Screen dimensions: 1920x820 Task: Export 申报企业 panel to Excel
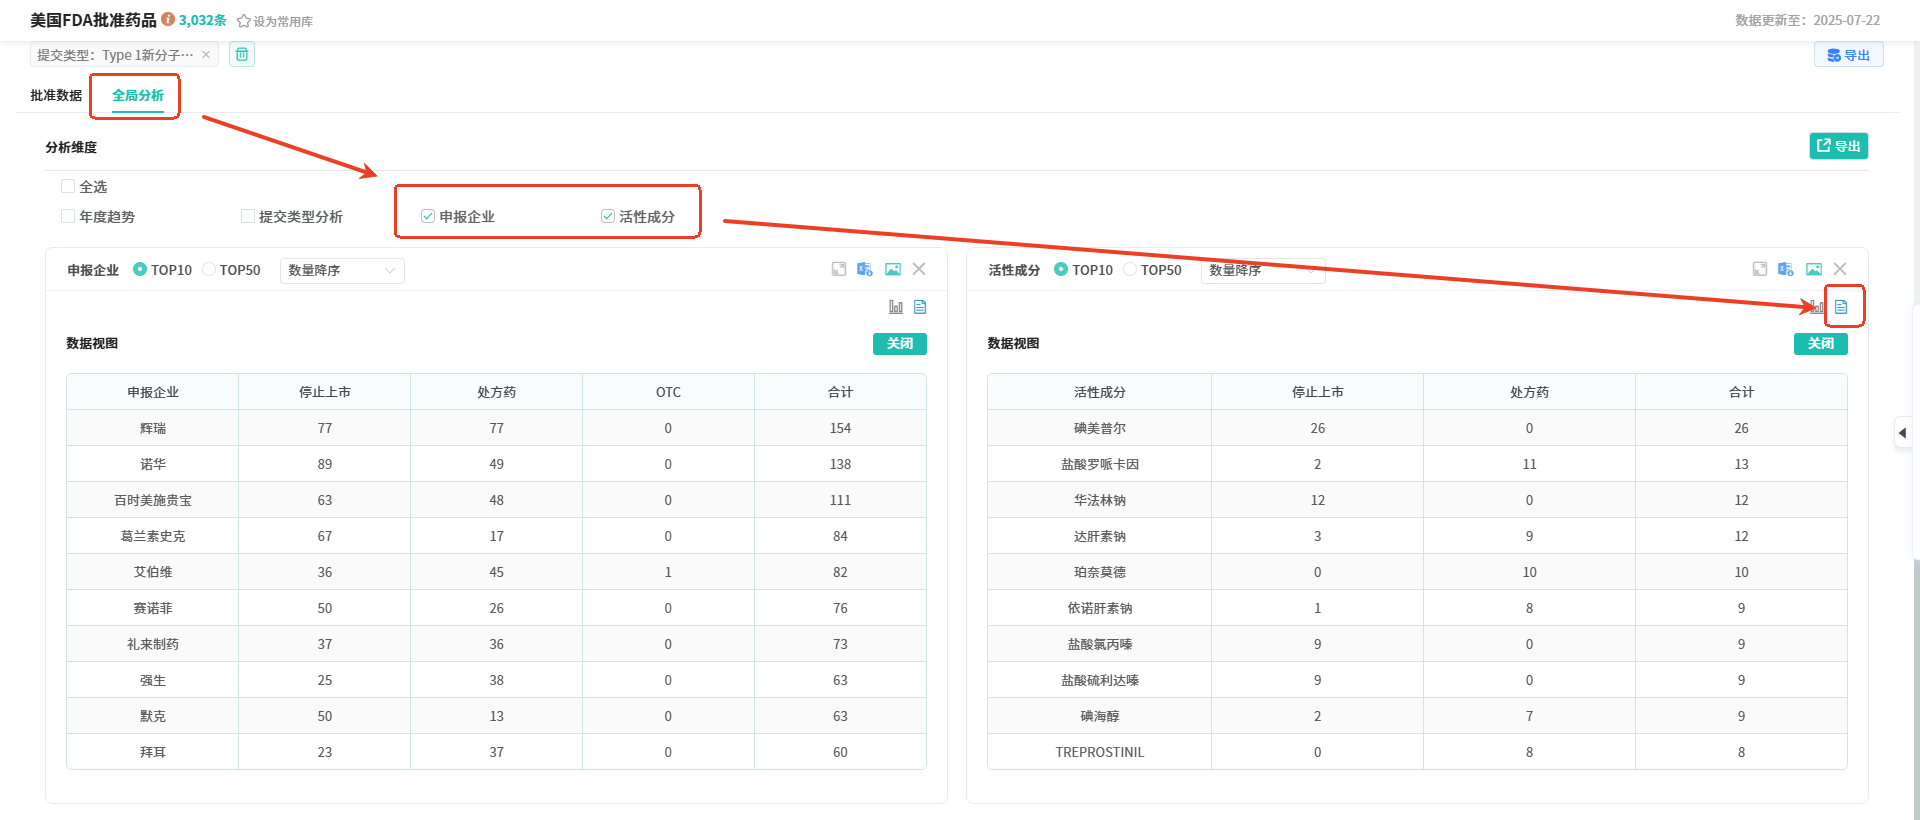pyautogui.click(x=865, y=269)
